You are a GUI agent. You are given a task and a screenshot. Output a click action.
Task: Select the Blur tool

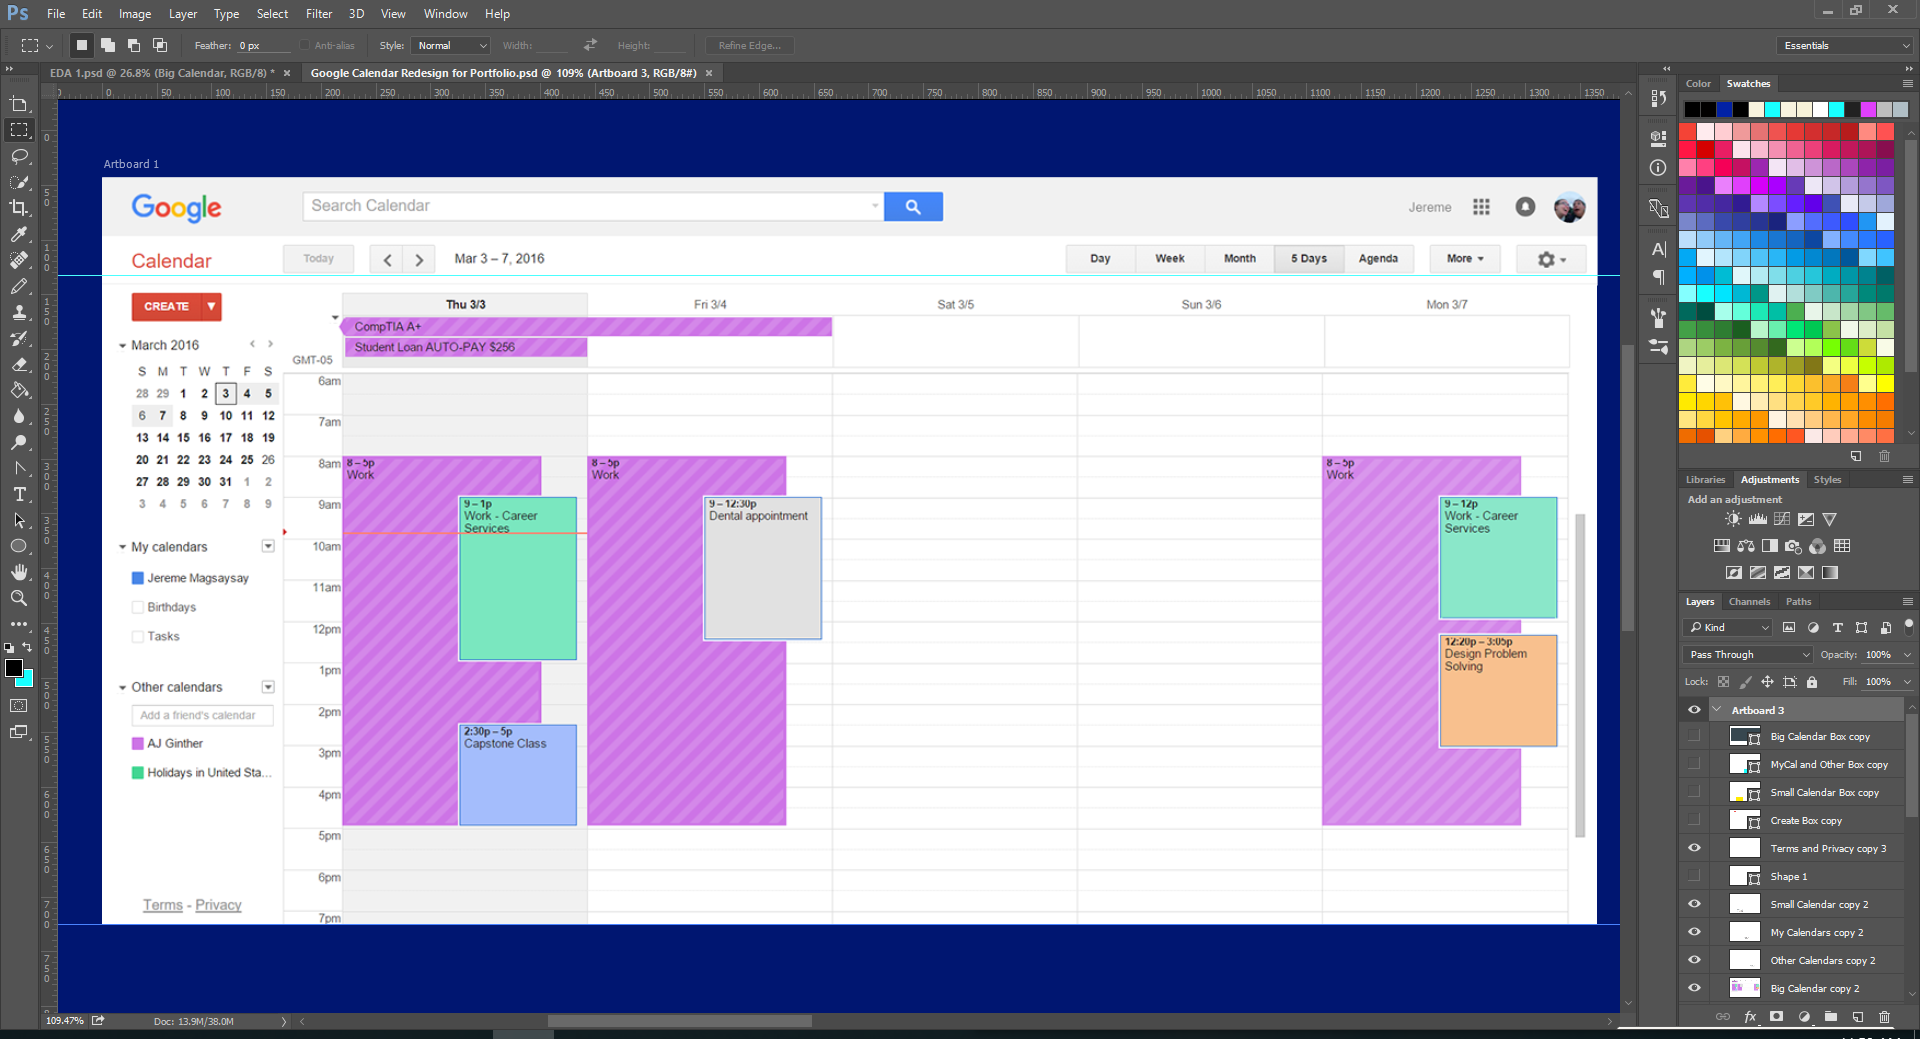click(19, 416)
